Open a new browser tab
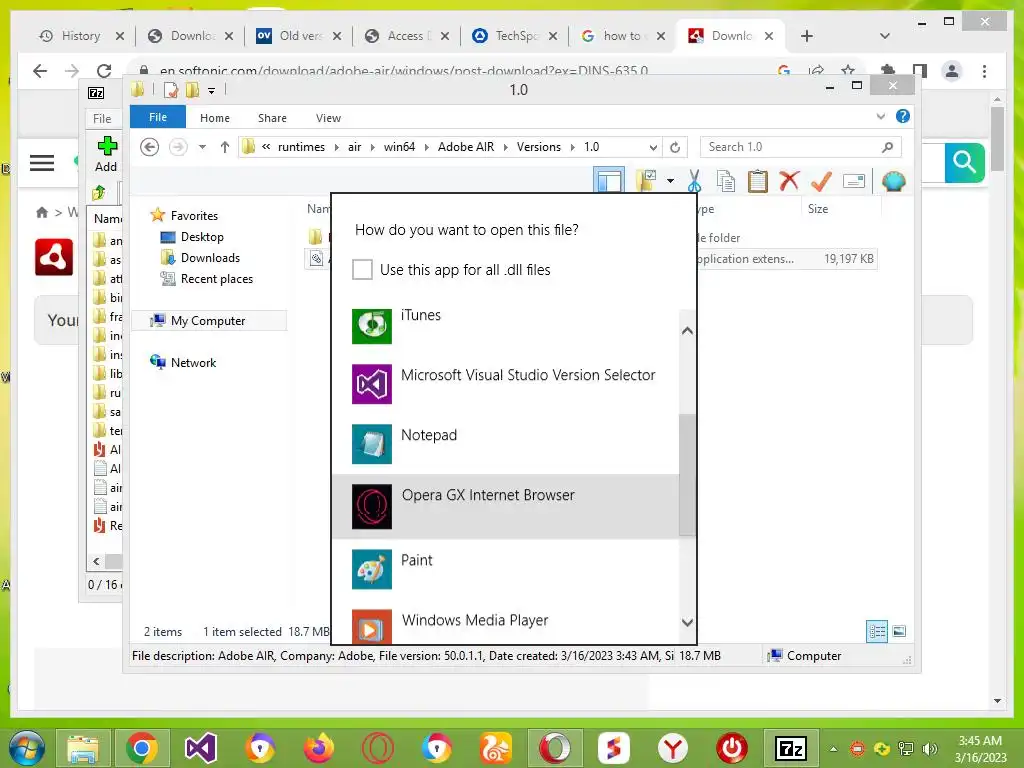 pyautogui.click(x=807, y=36)
